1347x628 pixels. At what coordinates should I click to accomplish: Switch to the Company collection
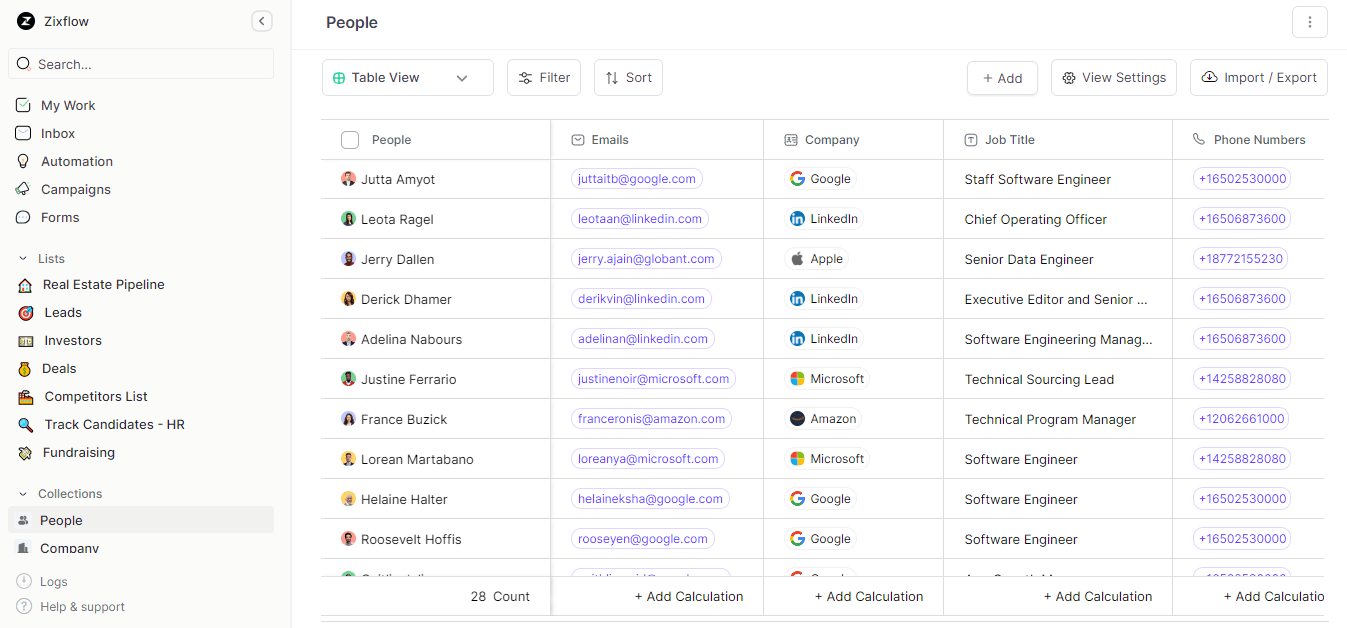69,548
